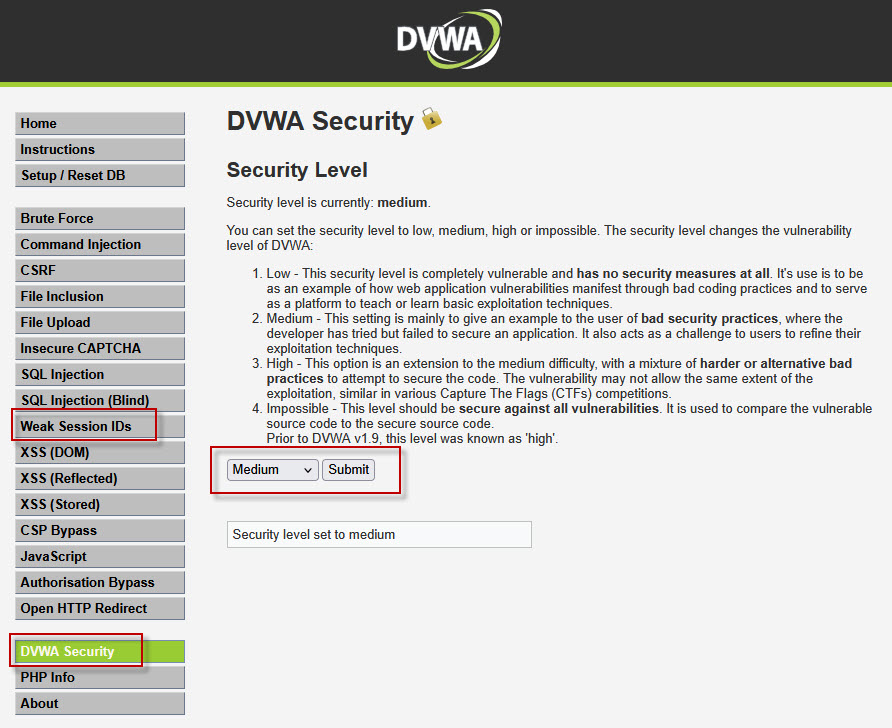892x728 pixels.
Task: Open Insecure CAPTCHA in the sidebar
Action: (100, 348)
